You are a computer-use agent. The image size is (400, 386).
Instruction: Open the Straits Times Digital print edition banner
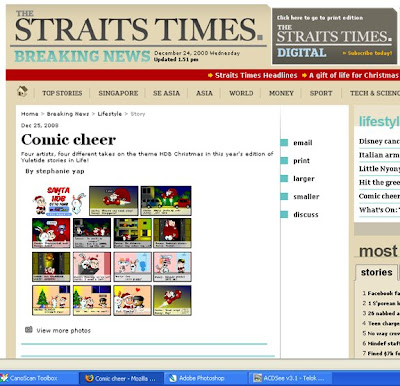[x=334, y=36]
